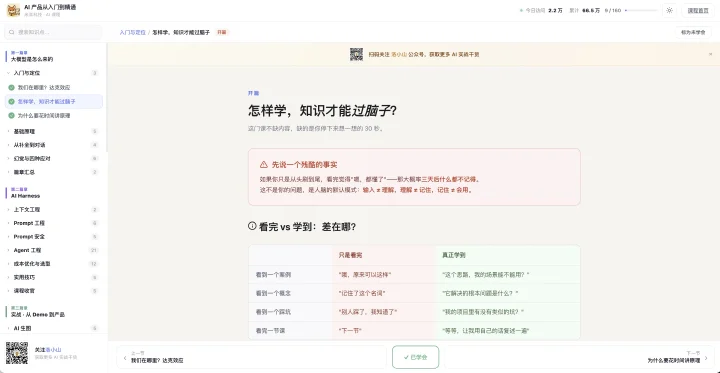Toggle the sun theme icon
The image size is (720, 373).
point(669,10)
